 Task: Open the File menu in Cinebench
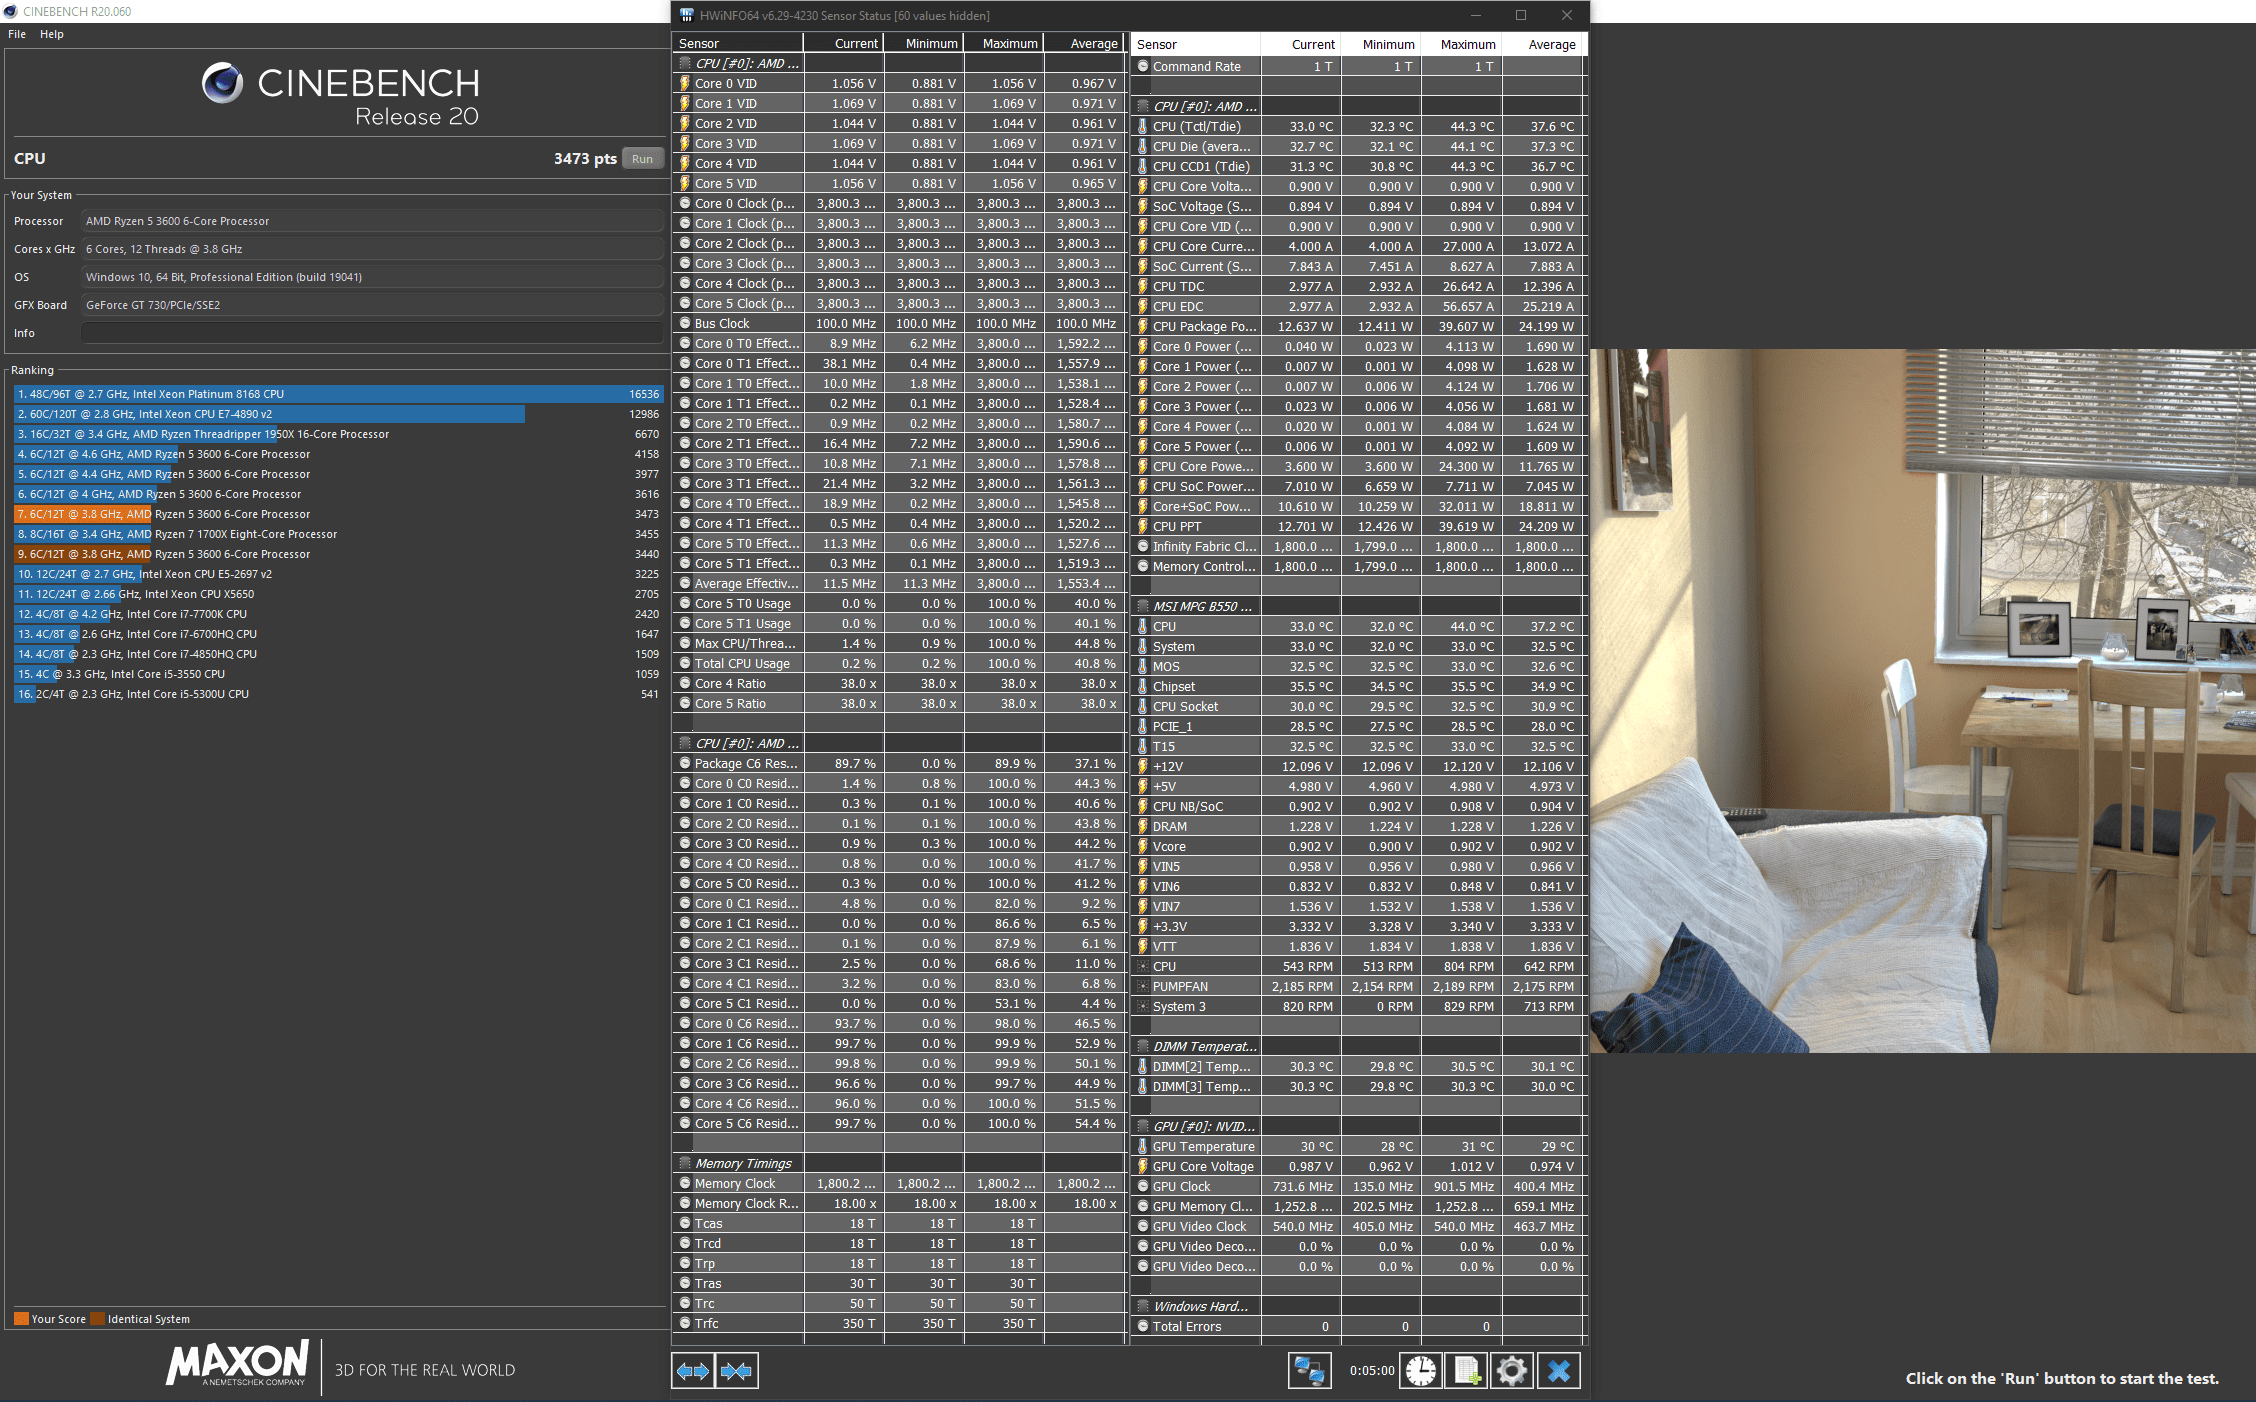point(16,36)
